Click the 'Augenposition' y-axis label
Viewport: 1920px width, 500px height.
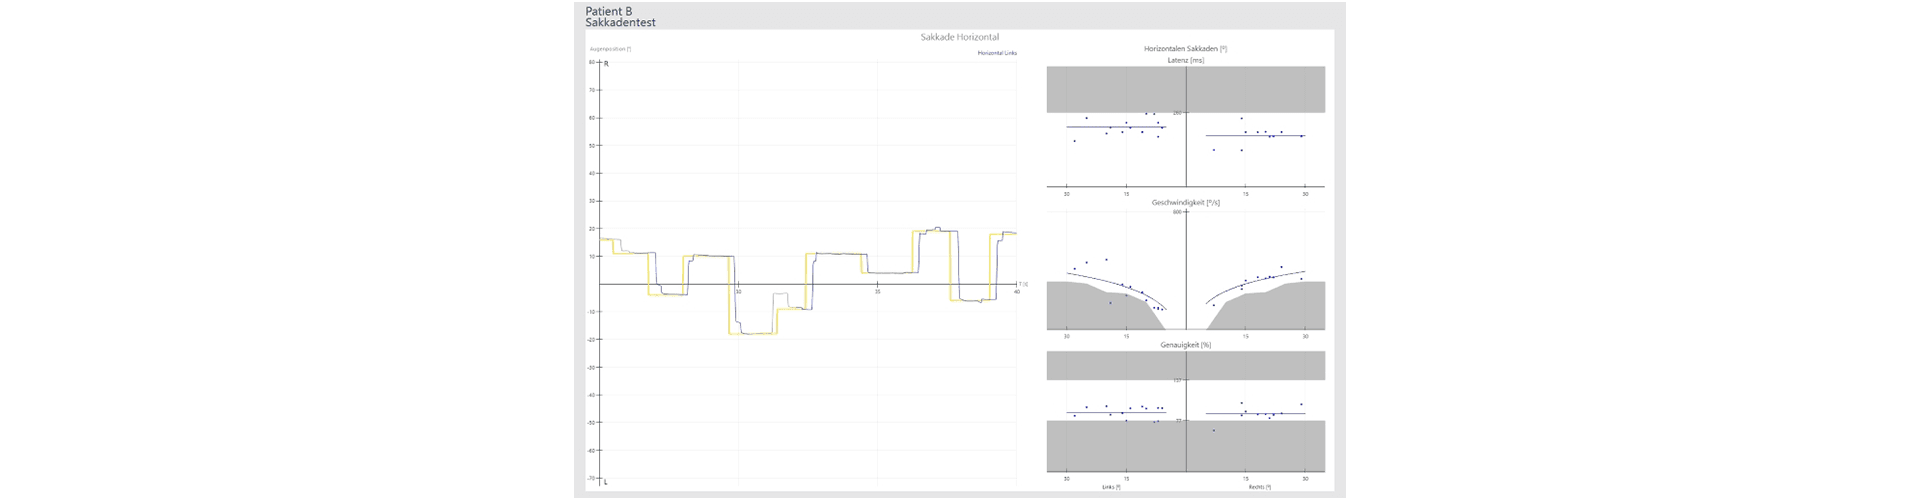[609, 49]
